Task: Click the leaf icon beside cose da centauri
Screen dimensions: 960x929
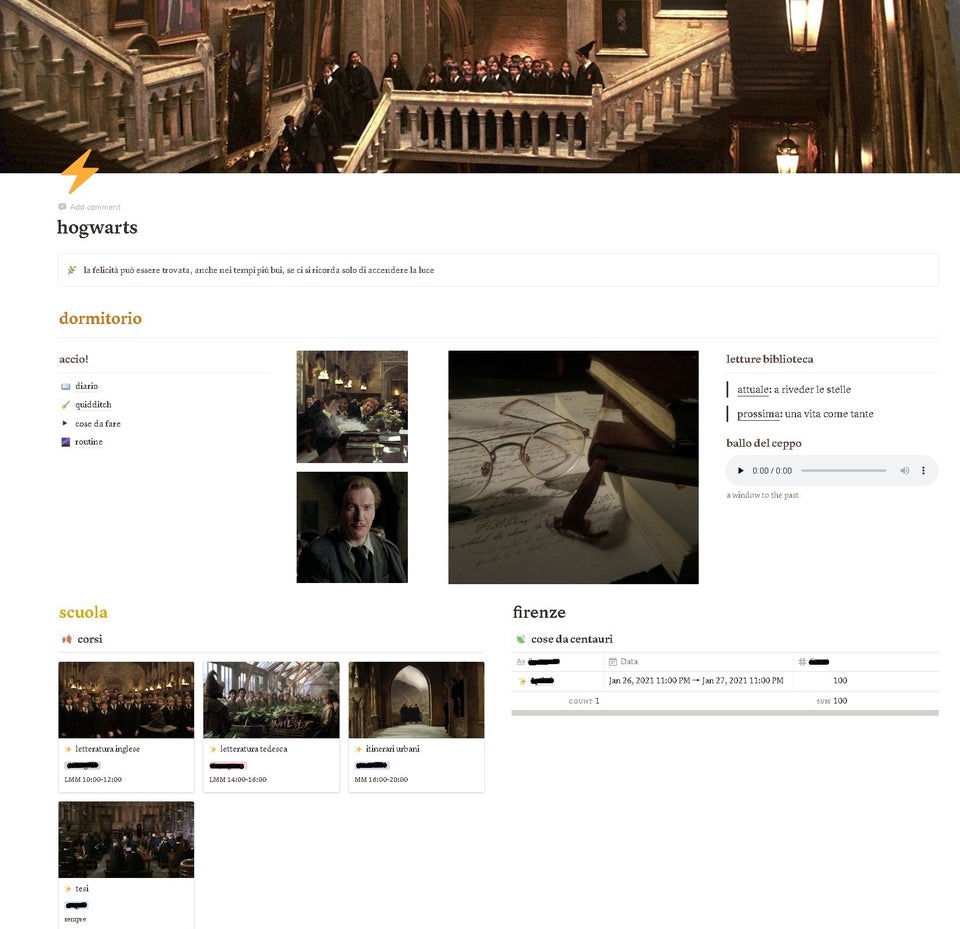Action: pyautogui.click(x=520, y=639)
